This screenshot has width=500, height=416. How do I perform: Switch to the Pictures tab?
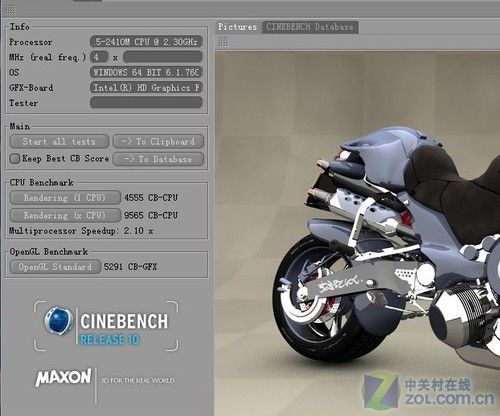pos(238,27)
